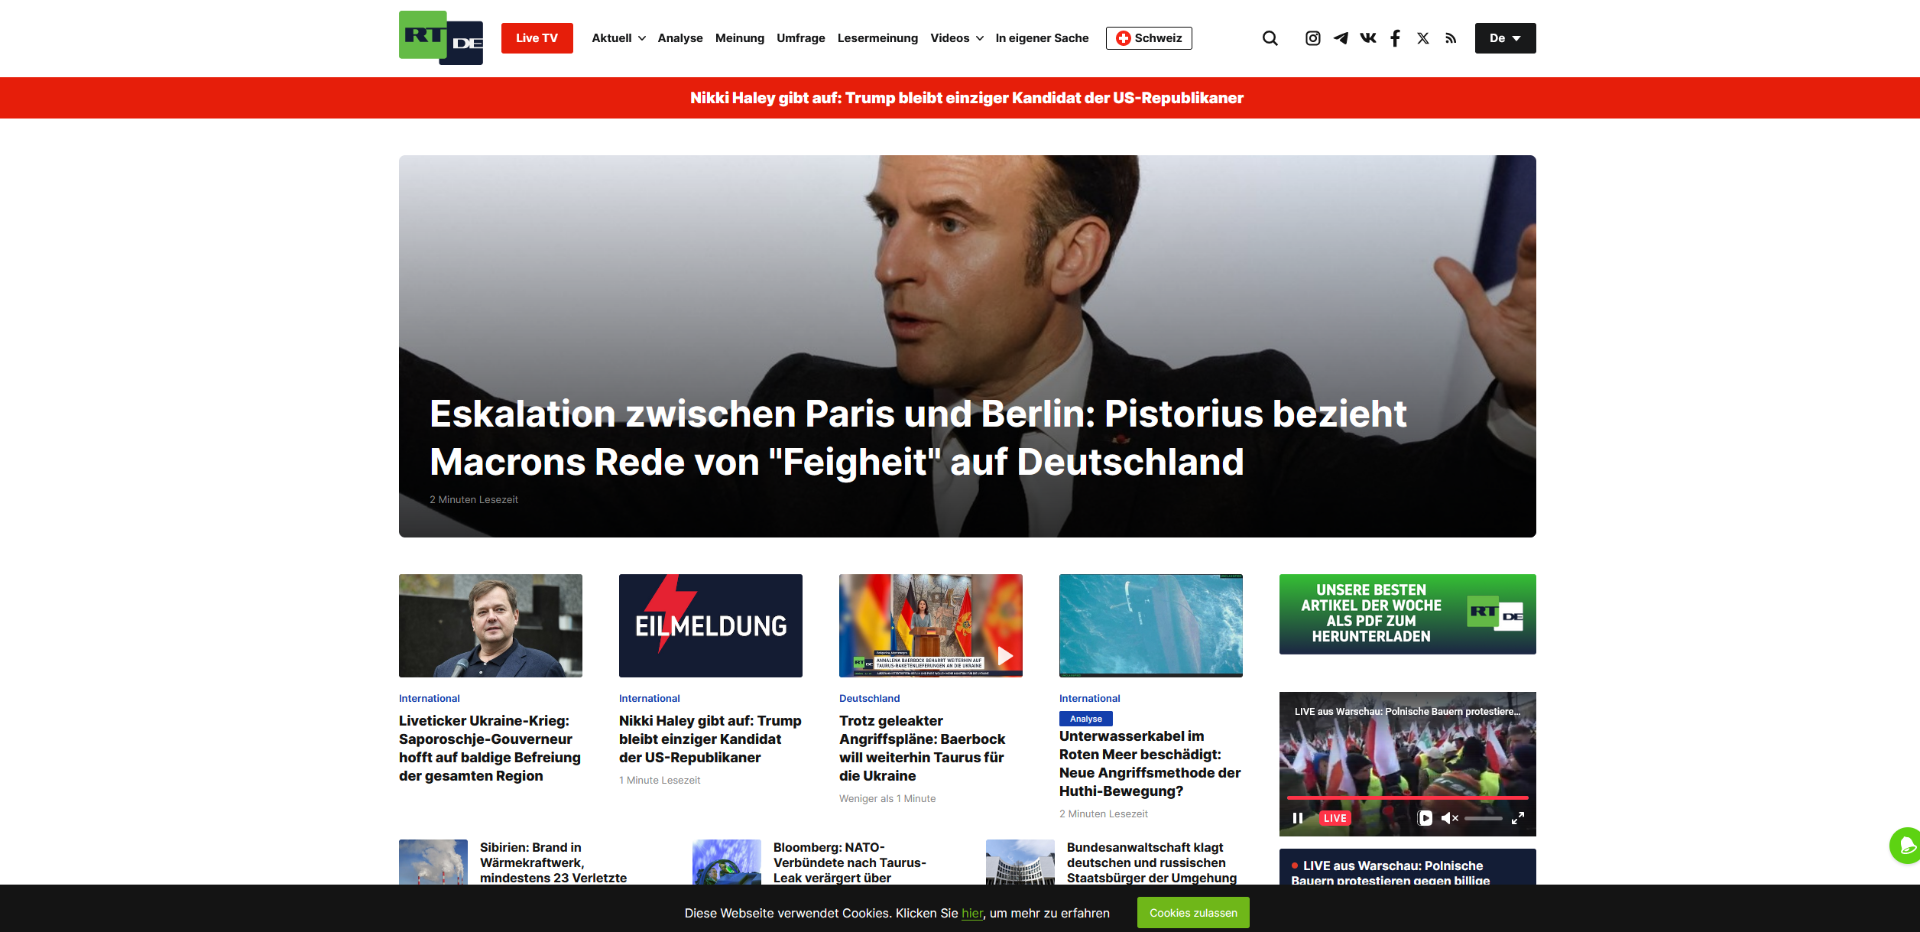The image size is (1920, 932).
Task: Subscribe via the RSS feed icon
Action: tap(1451, 38)
